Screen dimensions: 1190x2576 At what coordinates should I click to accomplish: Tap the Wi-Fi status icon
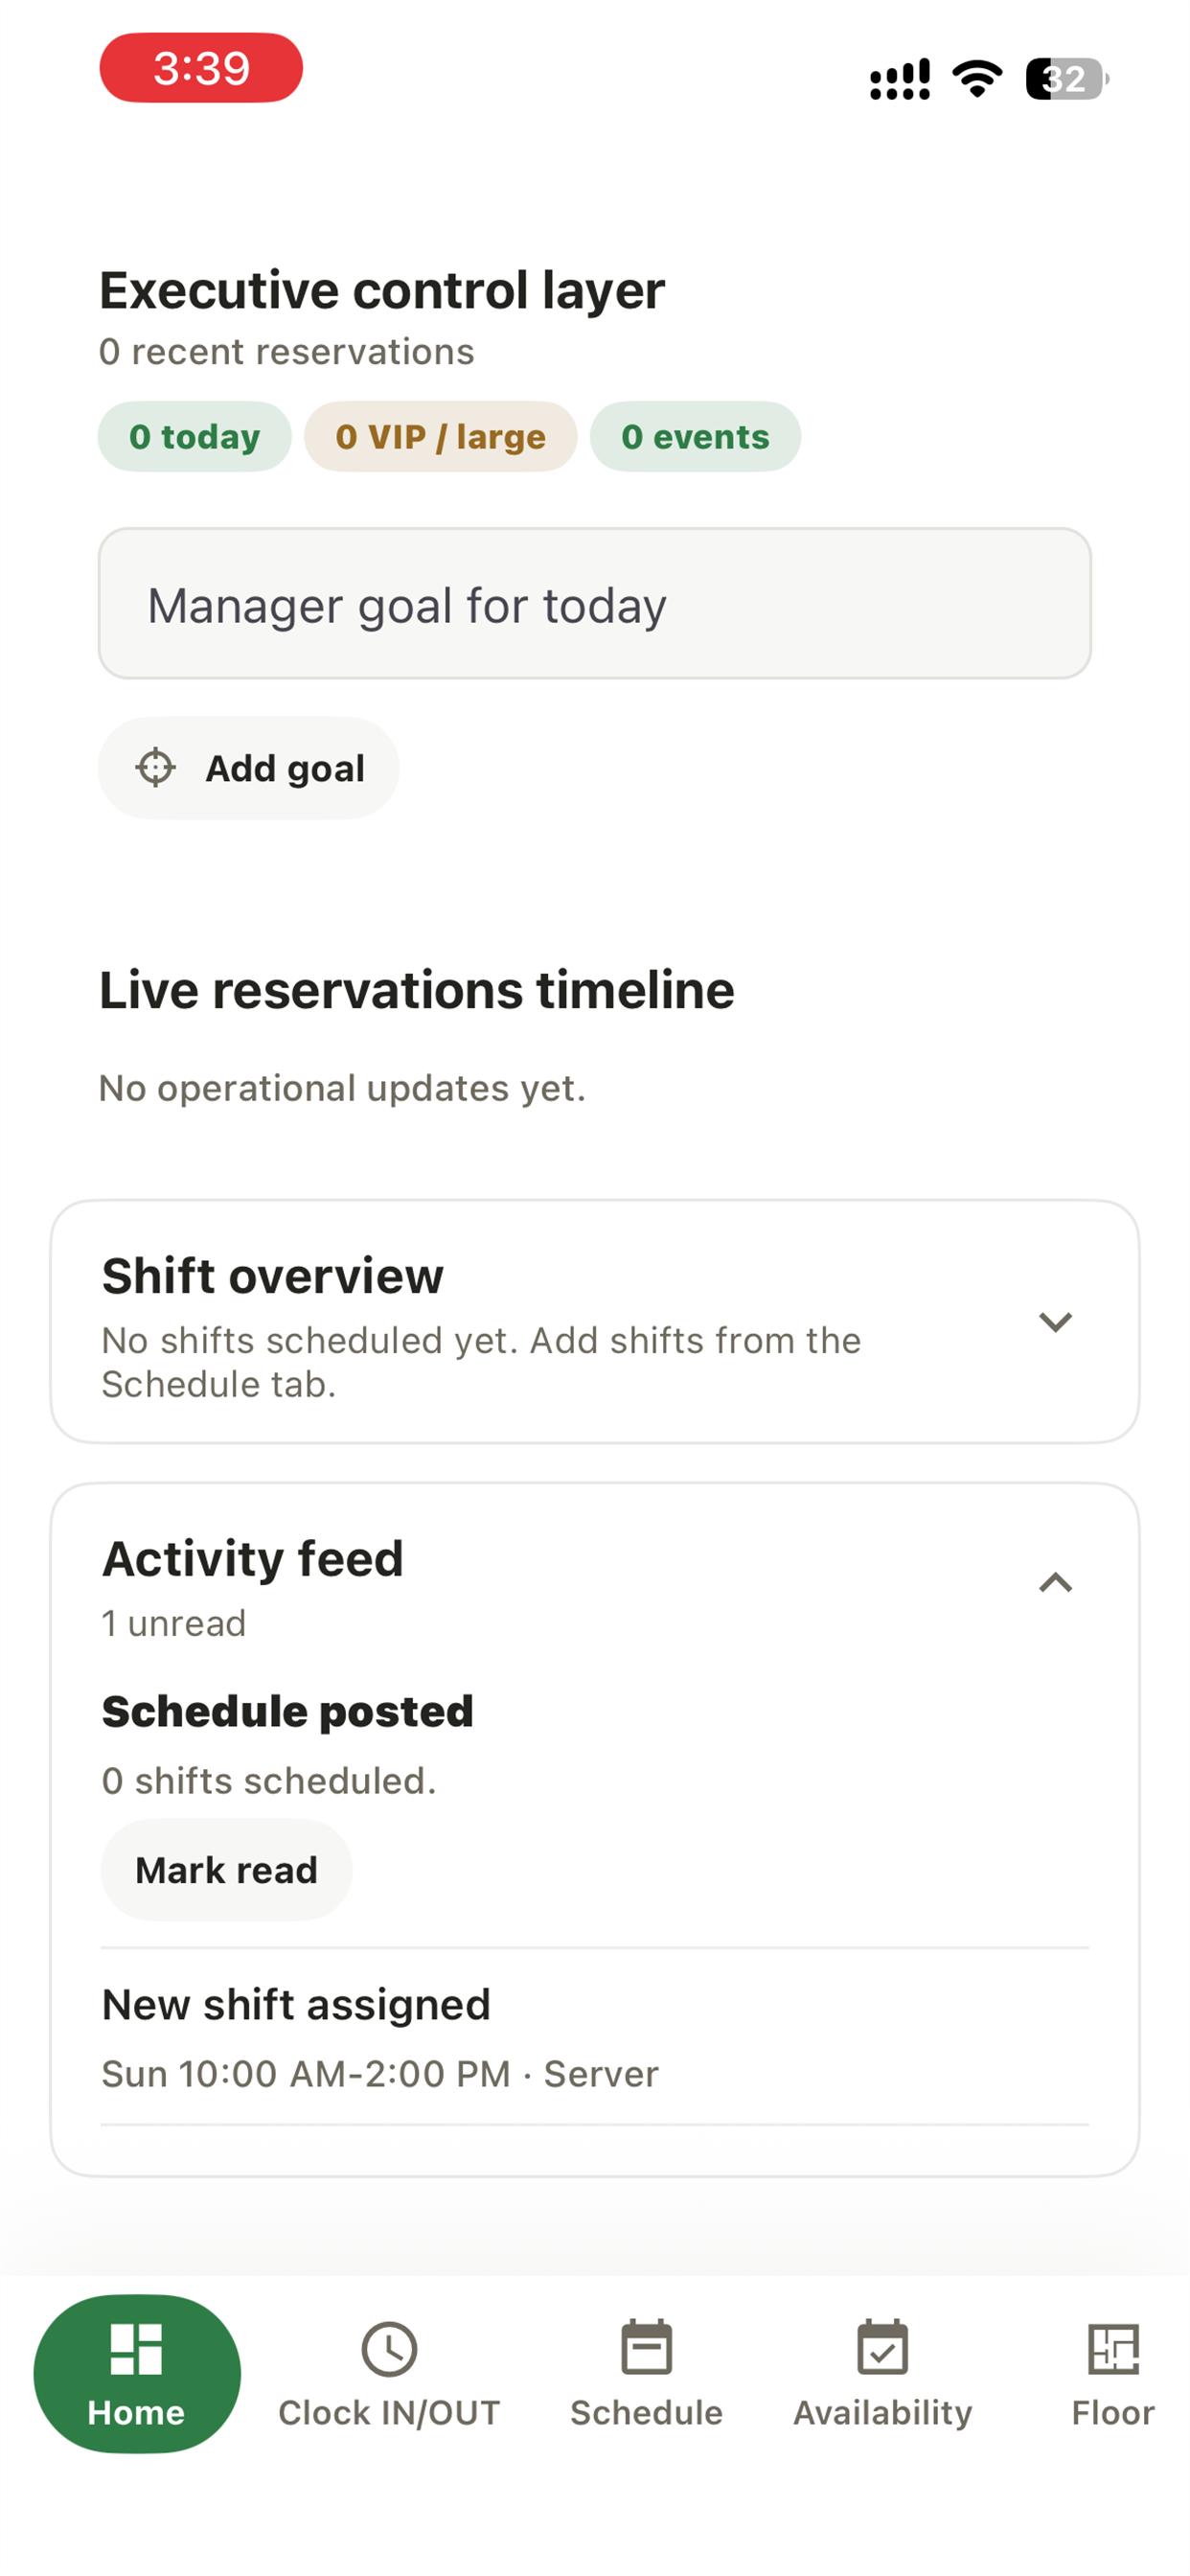[x=977, y=78]
